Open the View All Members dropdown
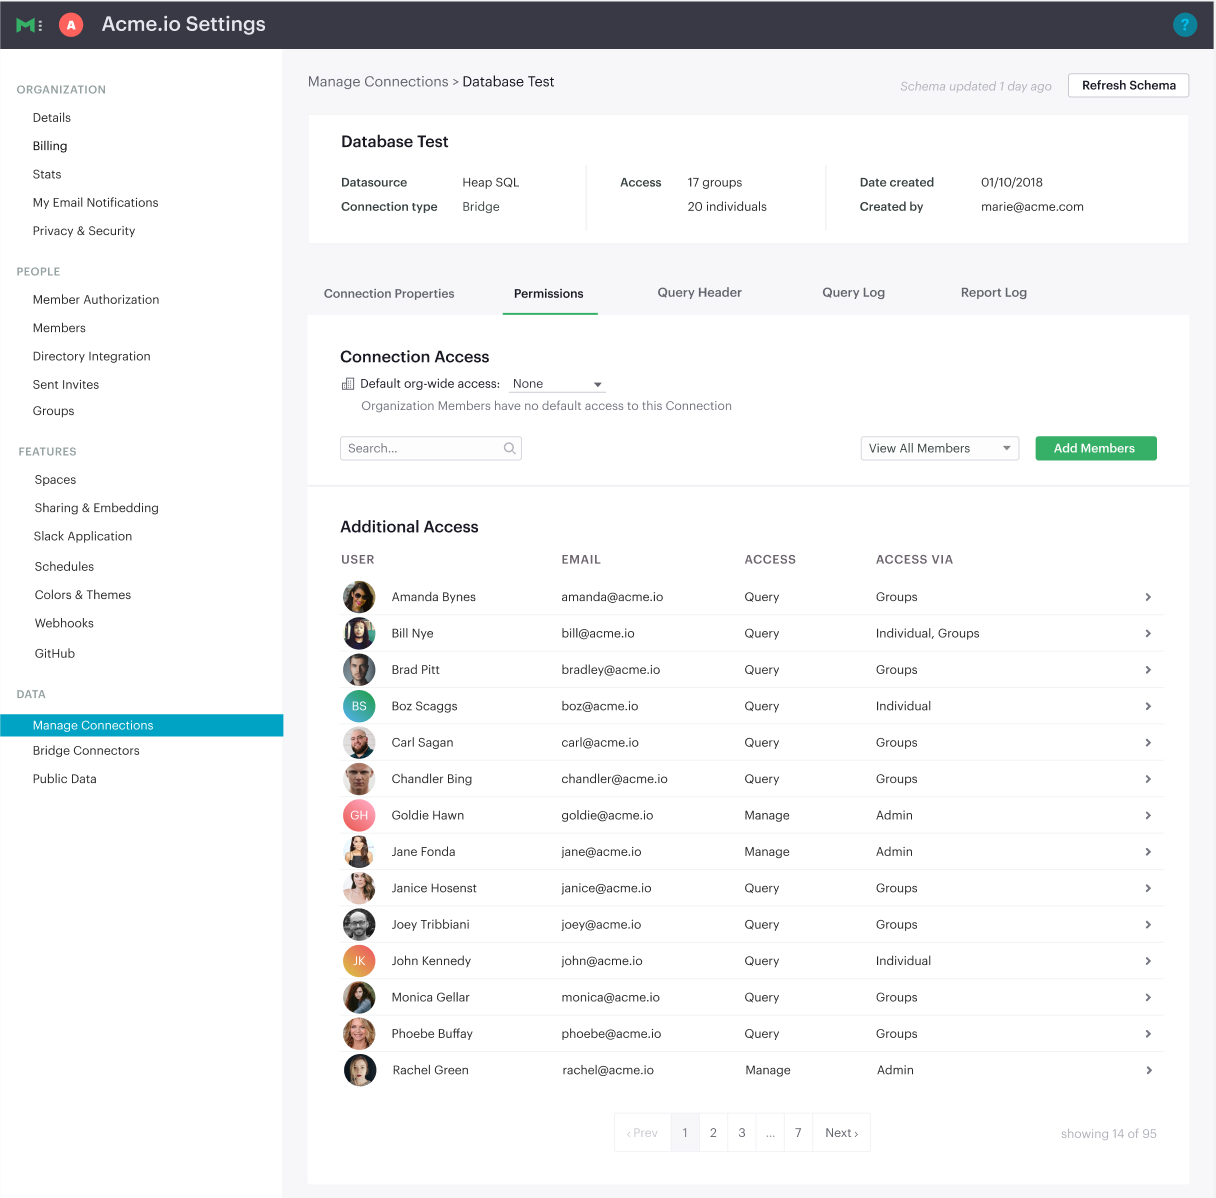 (939, 449)
